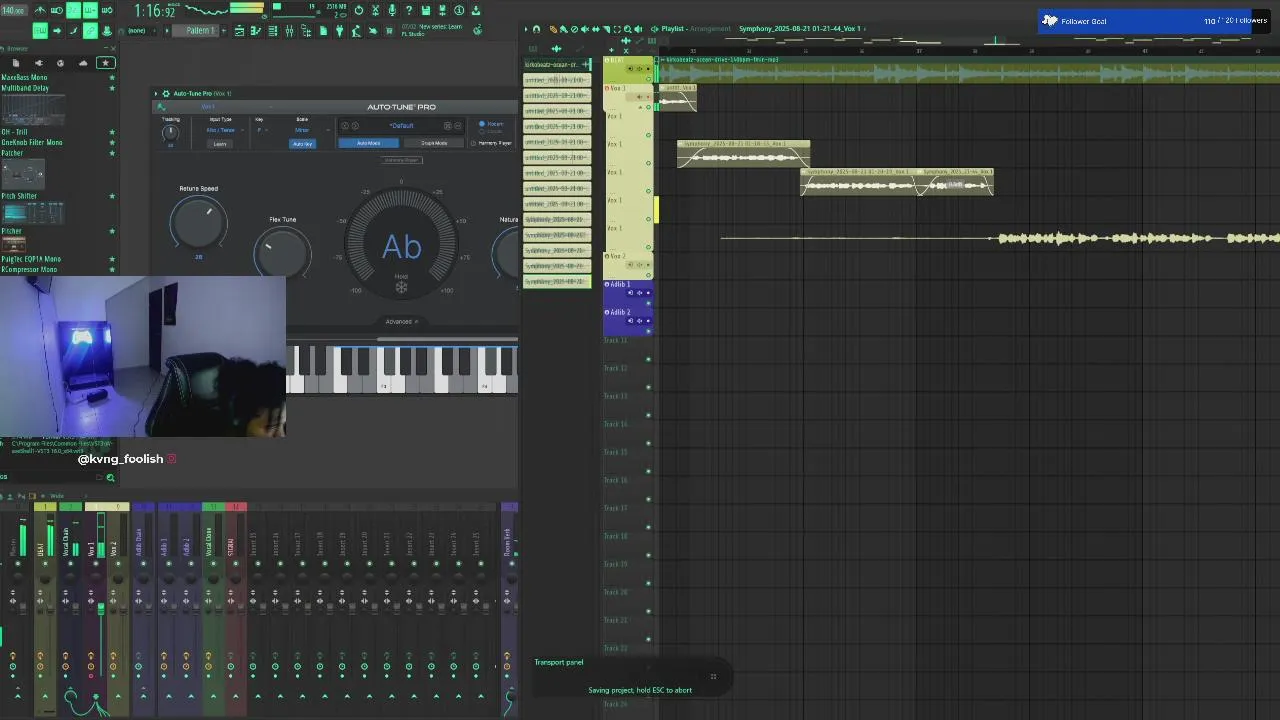Click the Auto-Tune previous preset arrow
The width and height of the screenshot is (1280, 720).
click(x=345, y=125)
